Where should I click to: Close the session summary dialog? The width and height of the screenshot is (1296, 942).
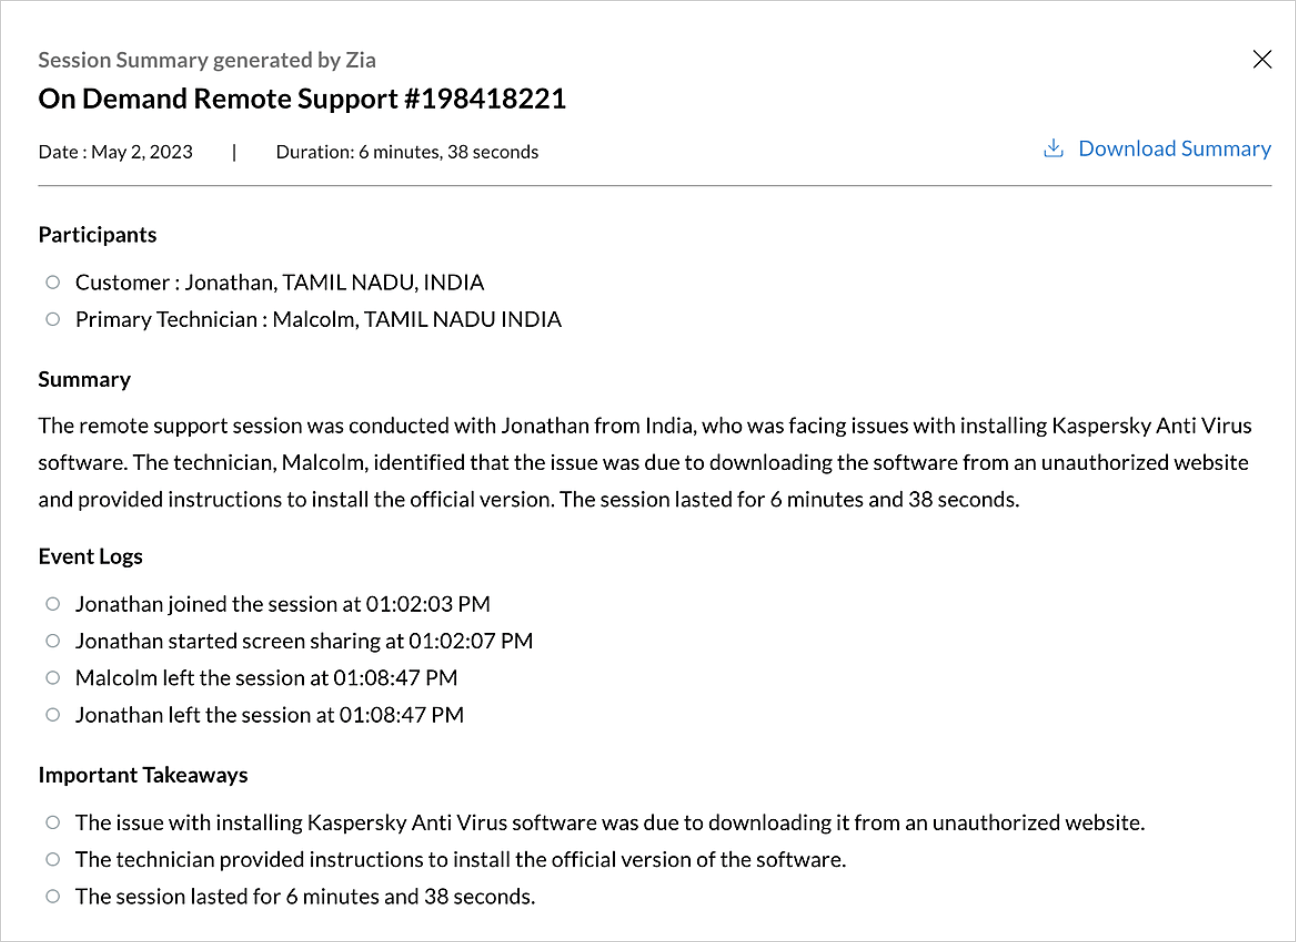tap(1262, 60)
